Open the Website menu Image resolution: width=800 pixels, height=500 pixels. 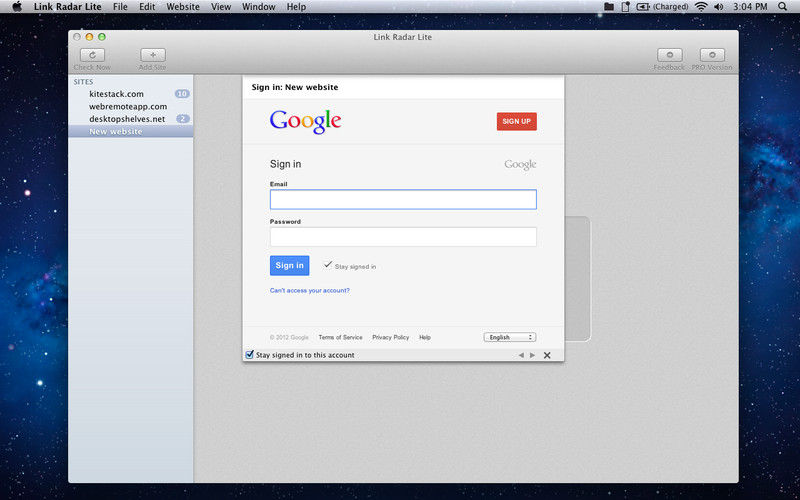pyautogui.click(x=183, y=7)
